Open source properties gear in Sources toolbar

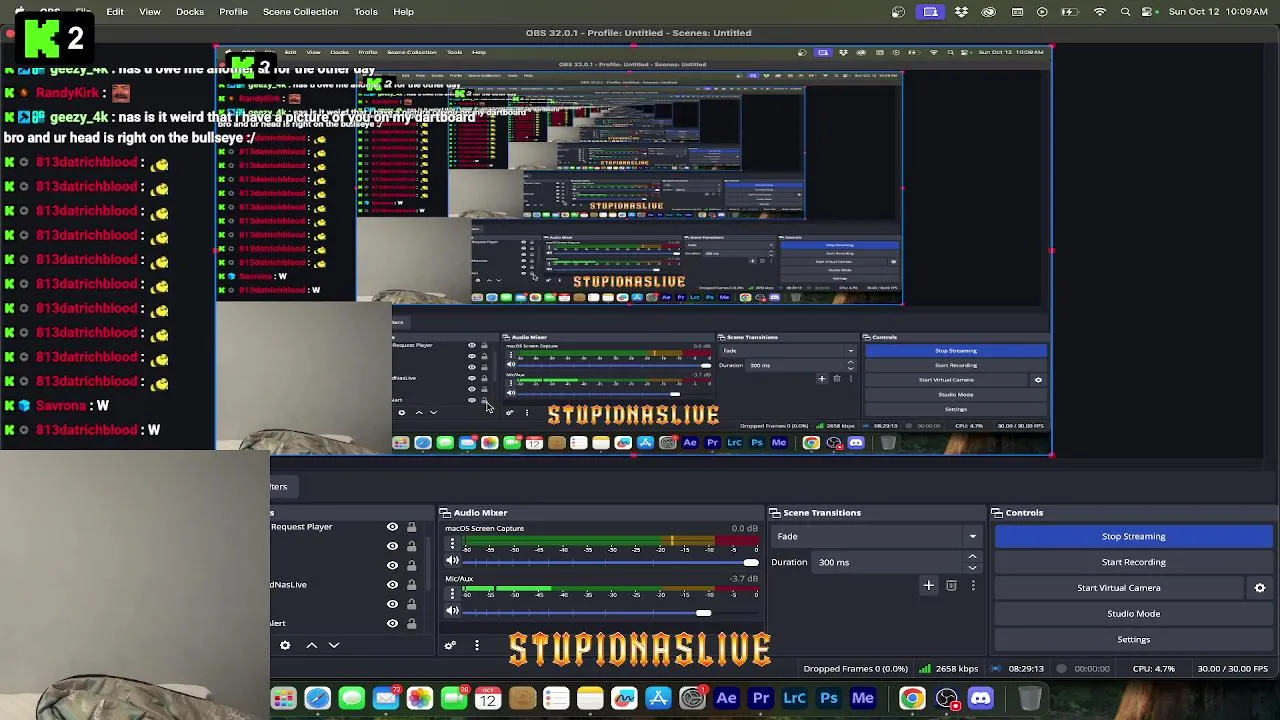(x=285, y=646)
